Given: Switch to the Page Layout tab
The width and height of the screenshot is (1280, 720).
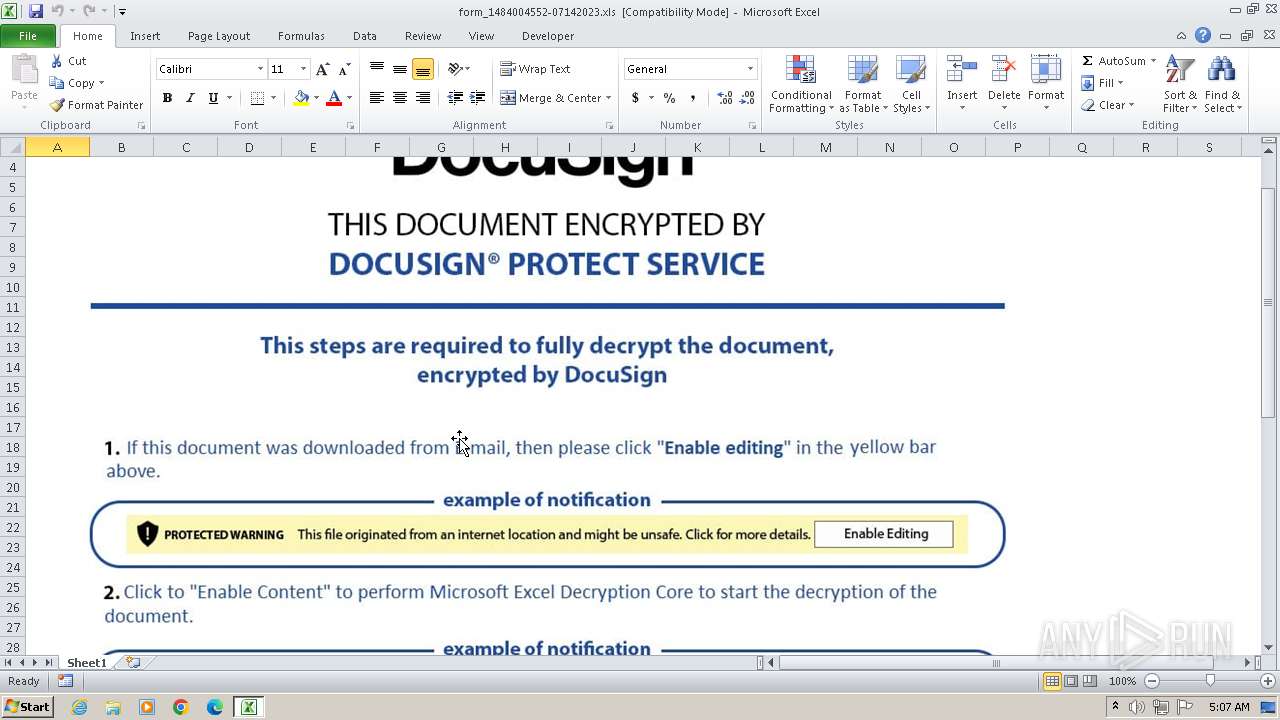Looking at the screenshot, I should click(219, 36).
